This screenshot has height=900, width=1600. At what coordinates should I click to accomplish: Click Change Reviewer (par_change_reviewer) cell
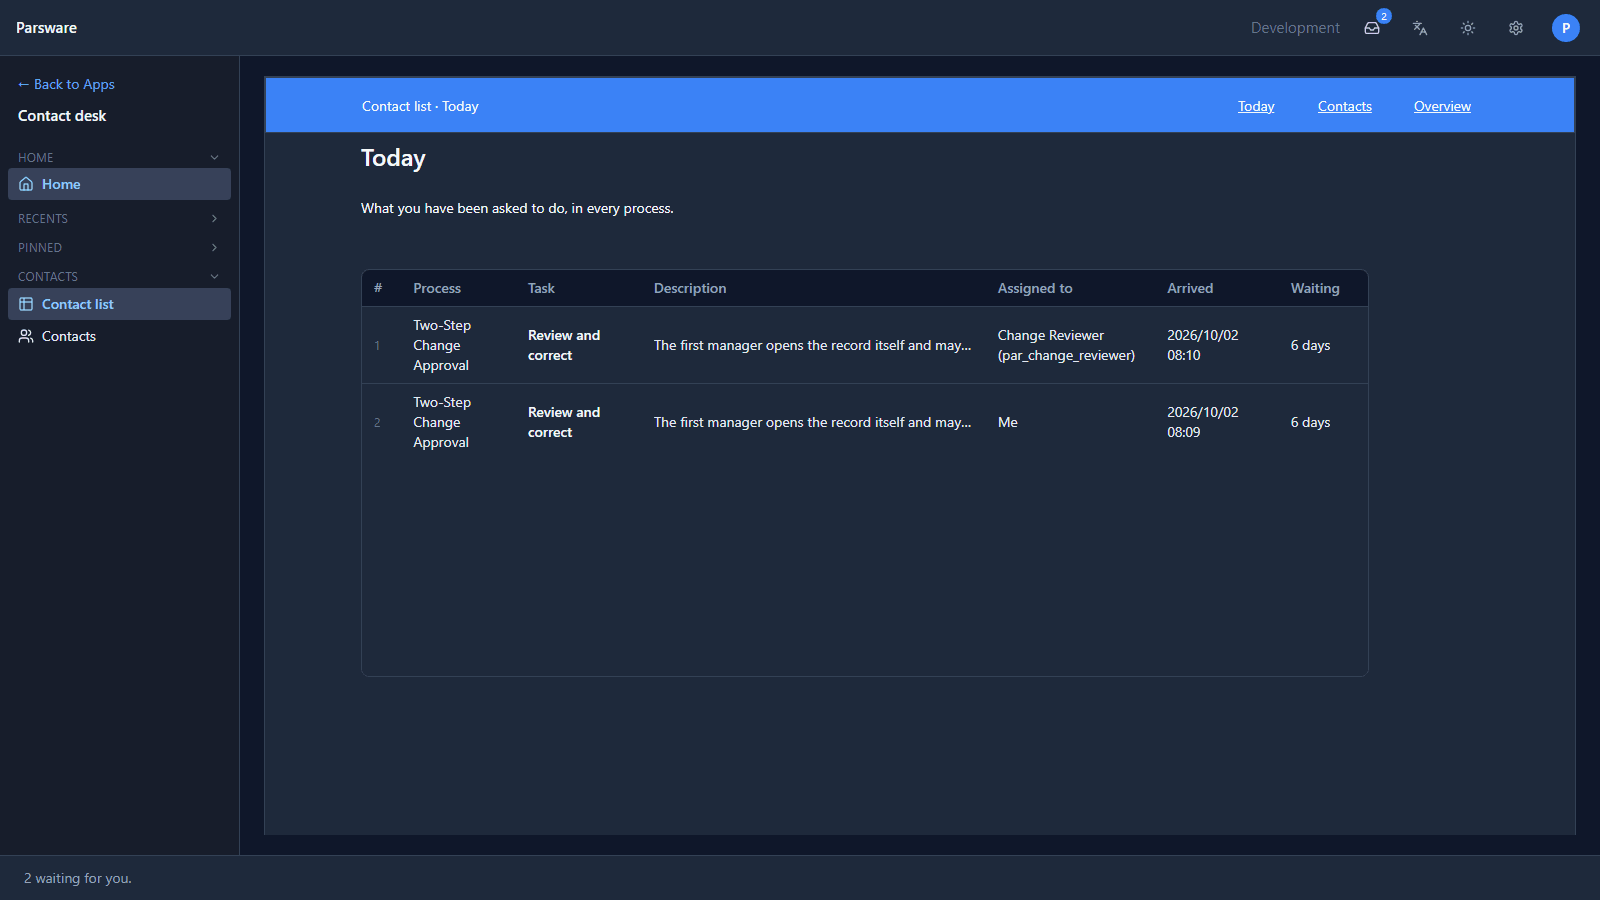[x=1066, y=345]
